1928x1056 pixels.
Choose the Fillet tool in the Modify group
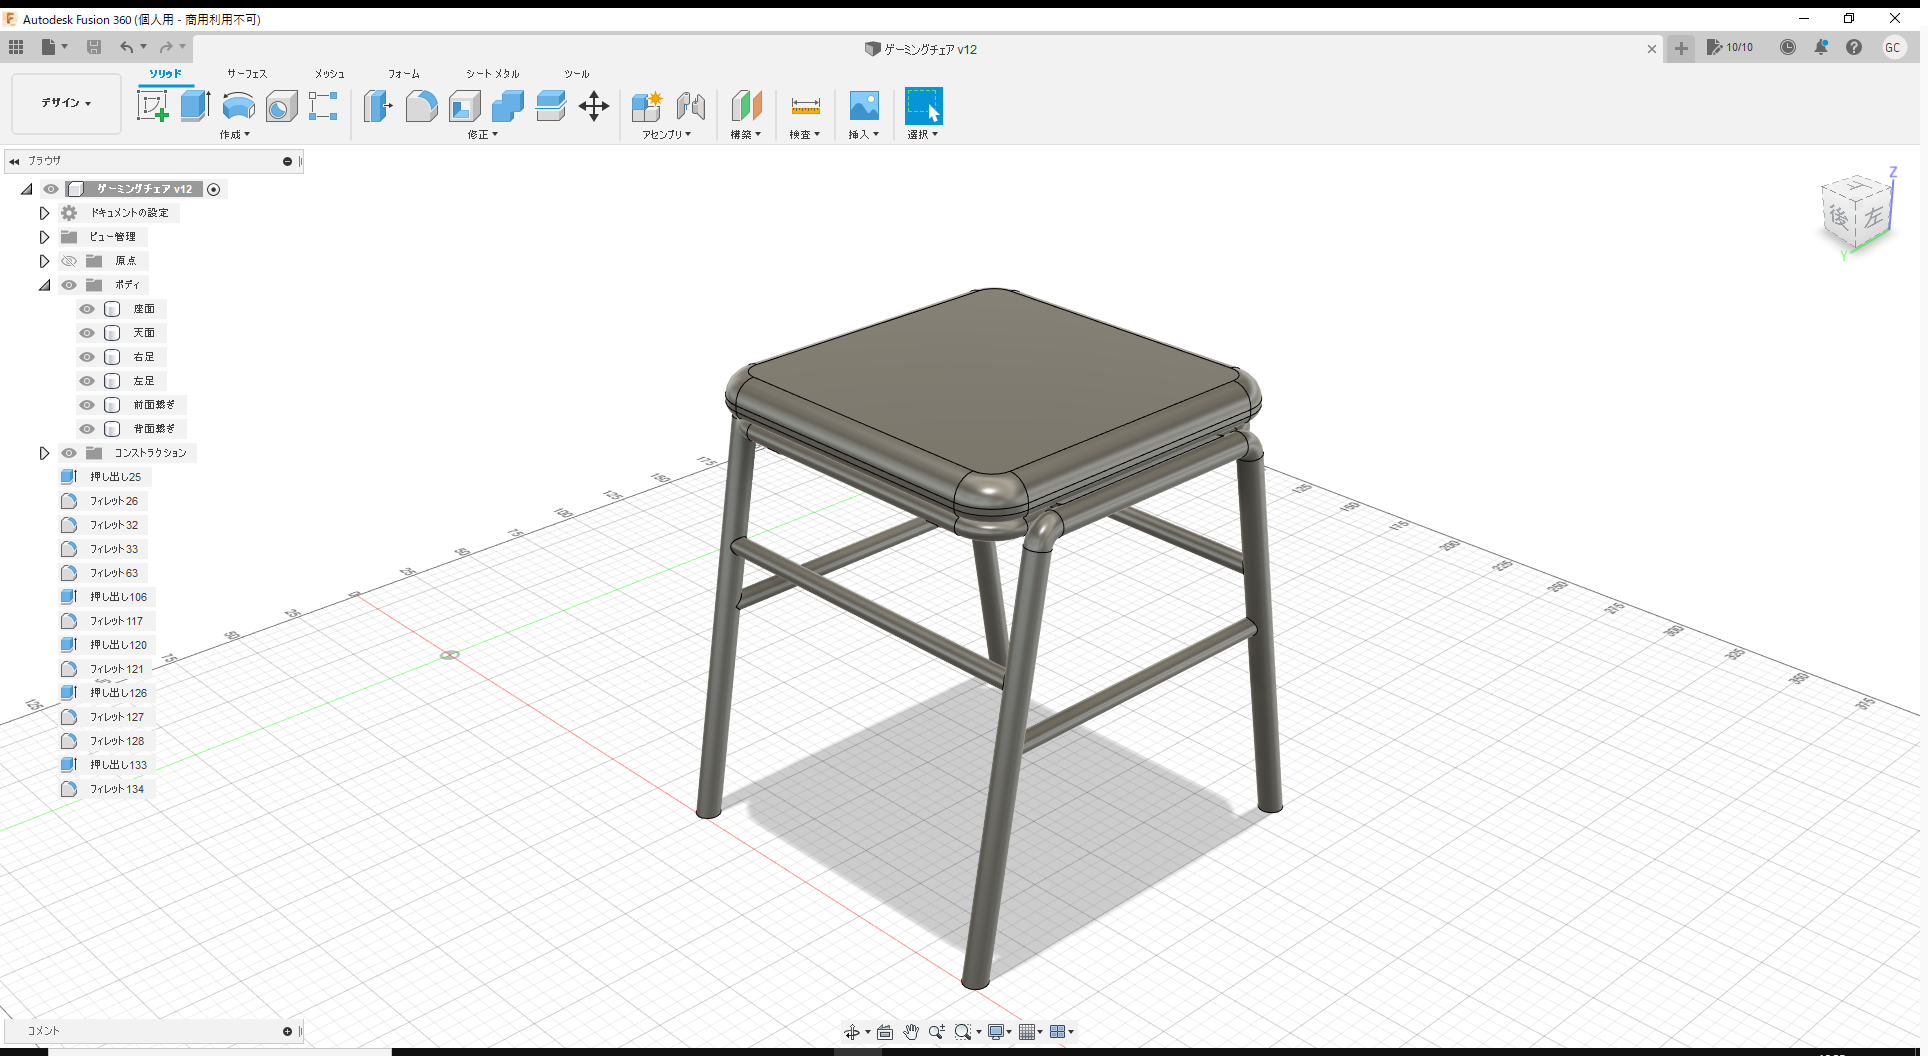click(421, 105)
